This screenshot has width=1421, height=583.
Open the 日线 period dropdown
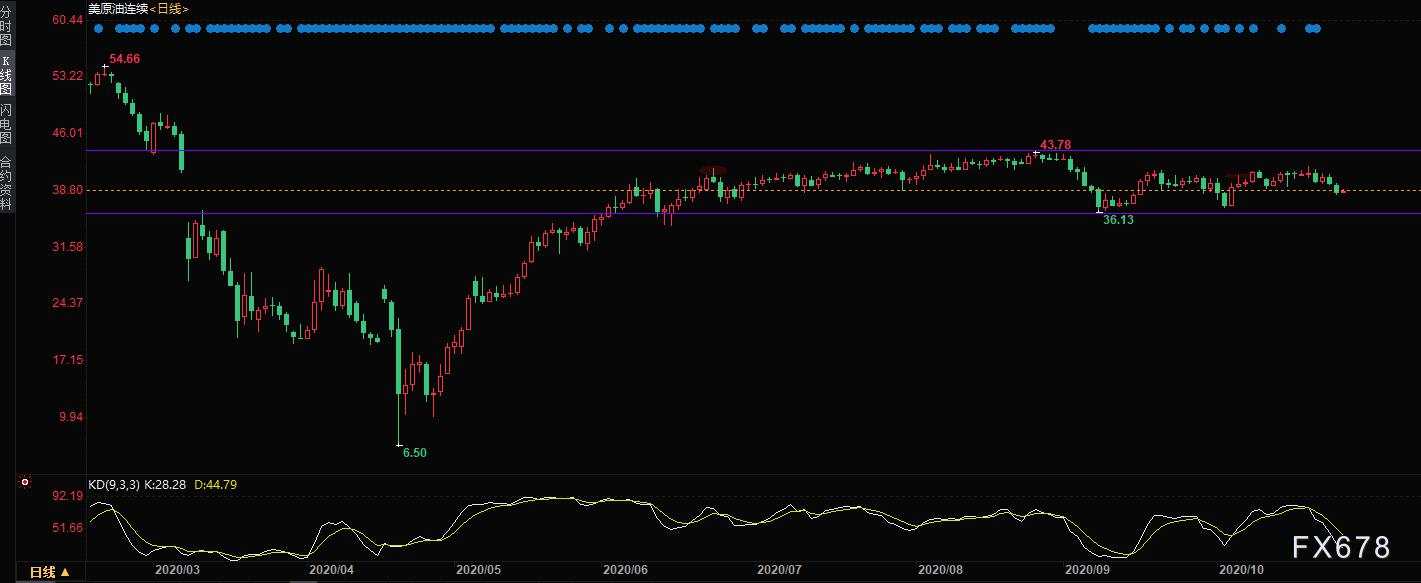click(49, 572)
